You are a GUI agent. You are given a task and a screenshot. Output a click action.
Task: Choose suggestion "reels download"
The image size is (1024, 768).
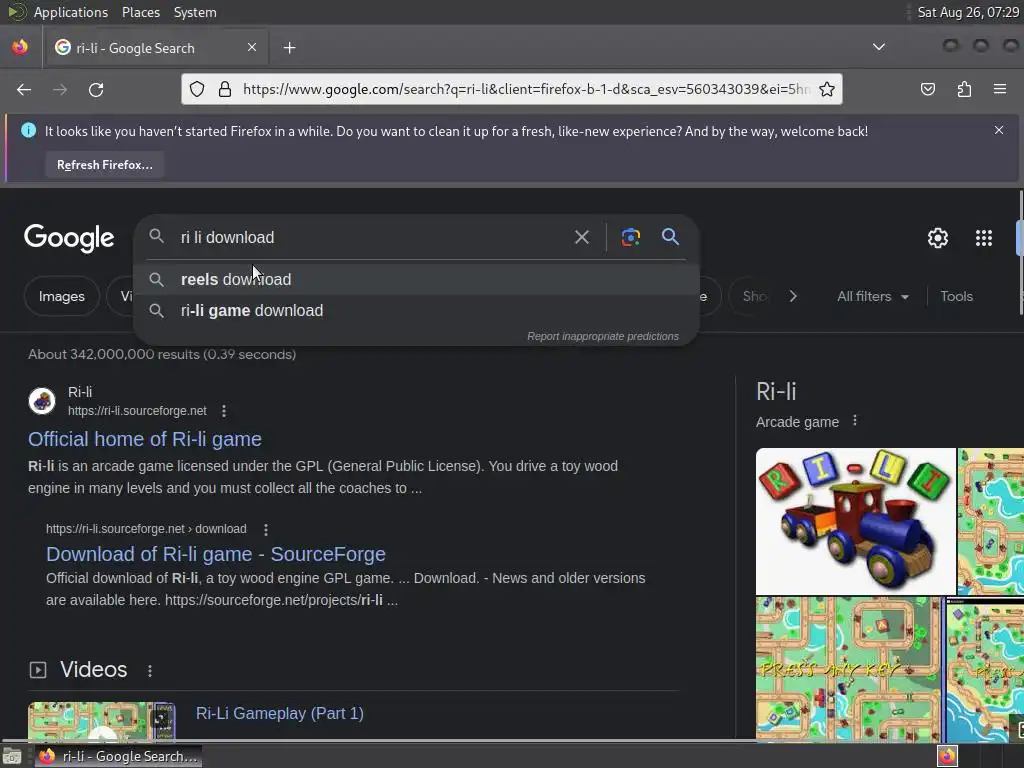click(x=417, y=280)
